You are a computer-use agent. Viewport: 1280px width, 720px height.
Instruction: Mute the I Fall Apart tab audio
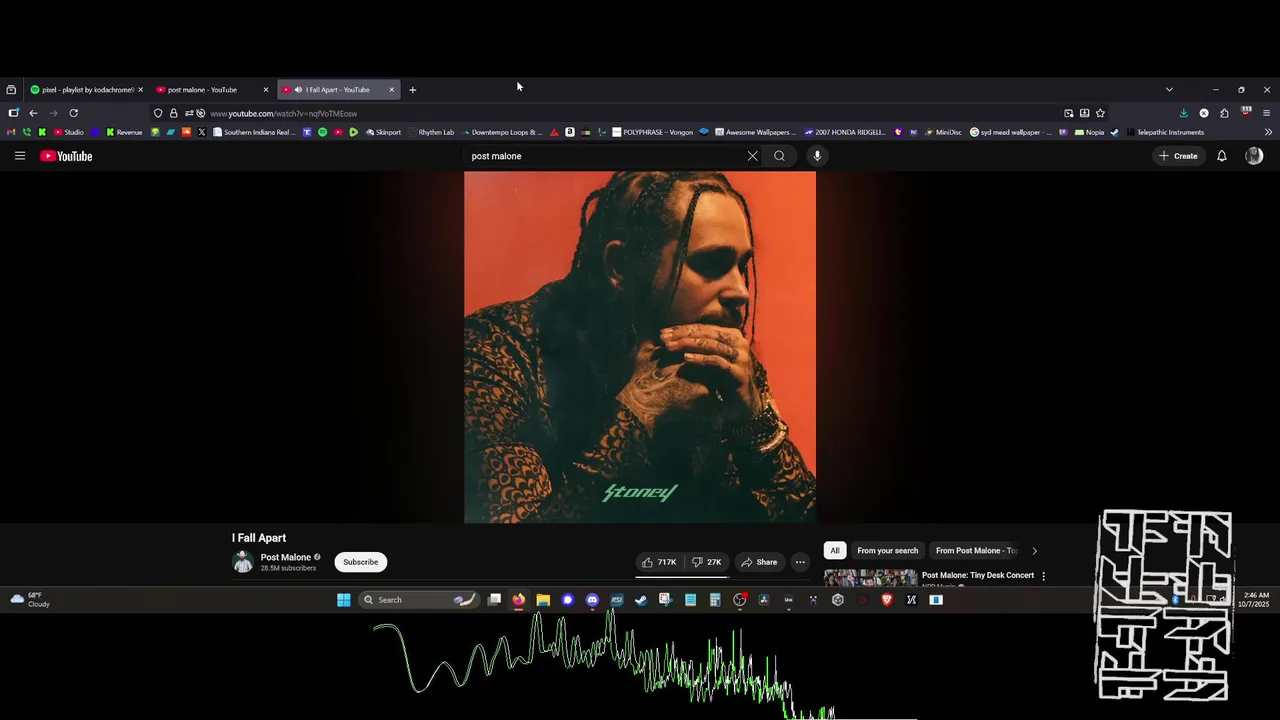point(298,90)
